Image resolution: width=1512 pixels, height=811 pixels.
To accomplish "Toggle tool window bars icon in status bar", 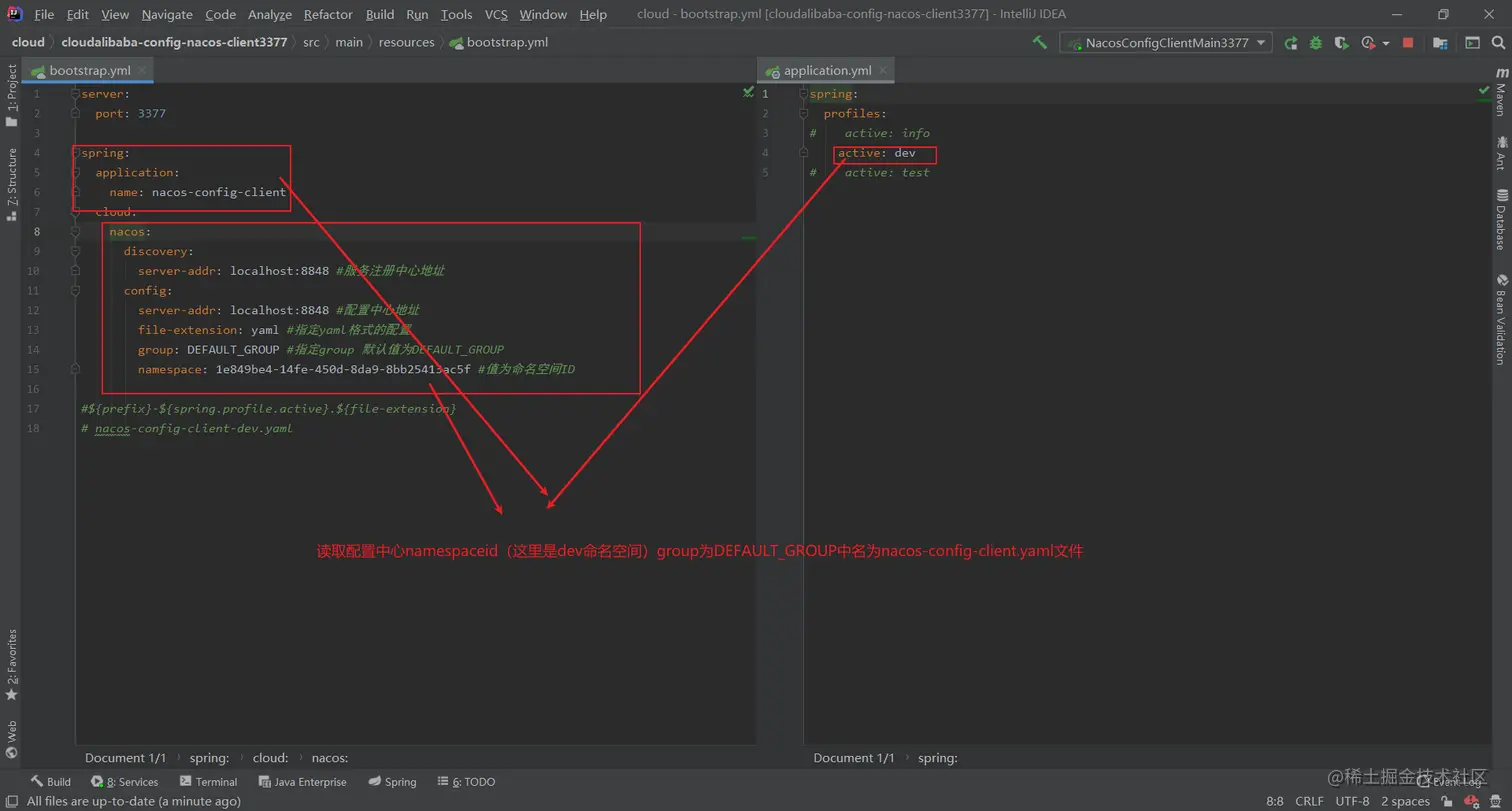I will pyautogui.click(x=11, y=801).
